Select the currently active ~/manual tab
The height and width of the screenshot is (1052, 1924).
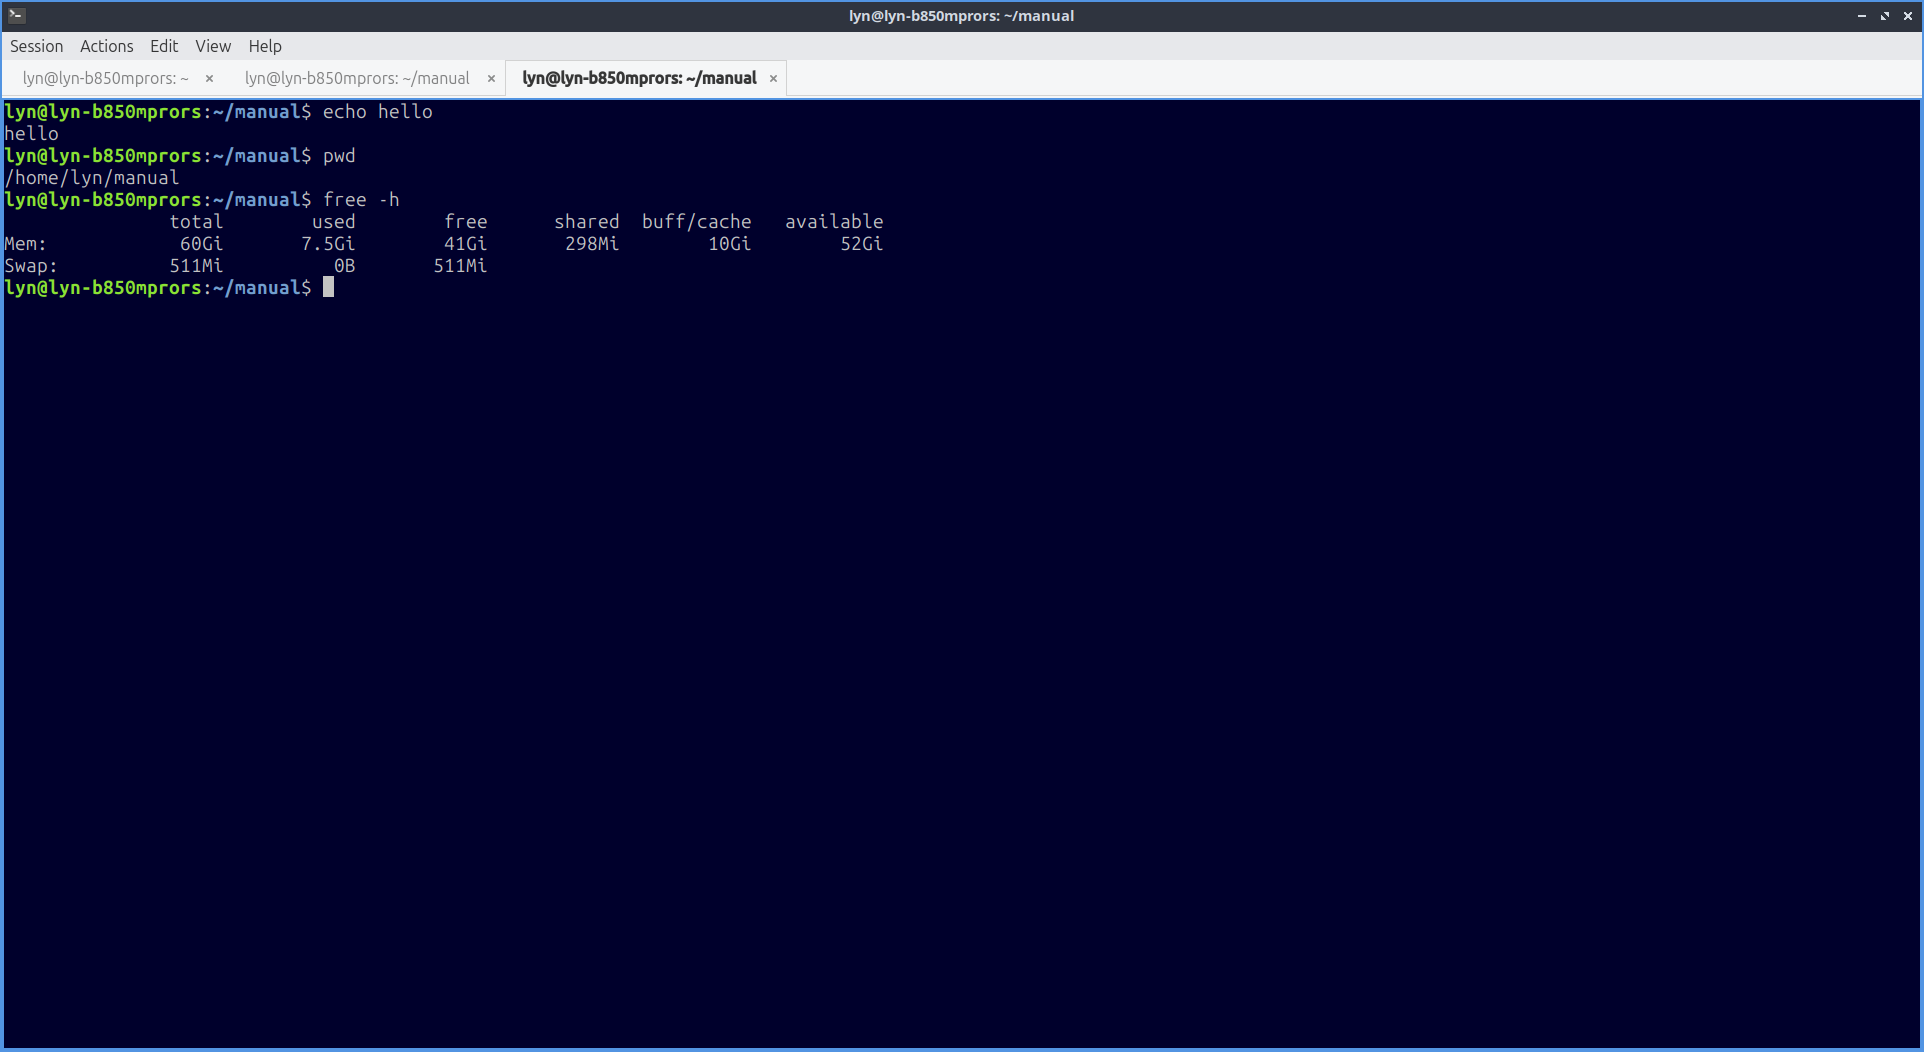[x=639, y=78]
